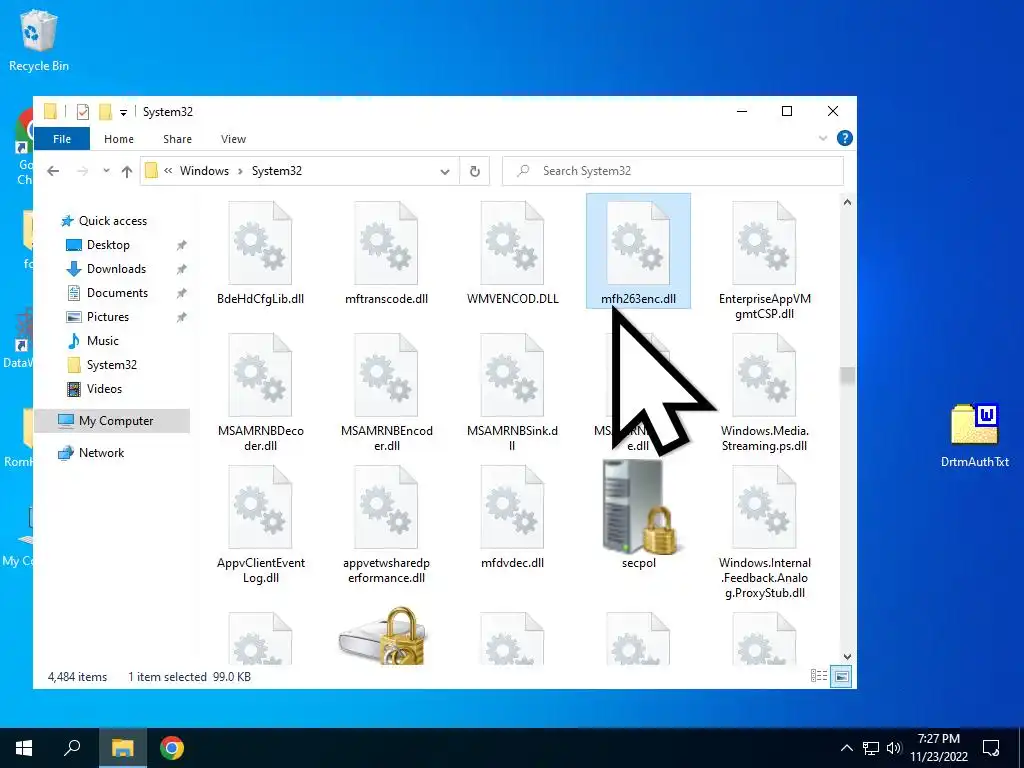The width and height of the screenshot is (1024, 768).
Task: Click System32 breadcrumb segment
Action: pos(277,171)
